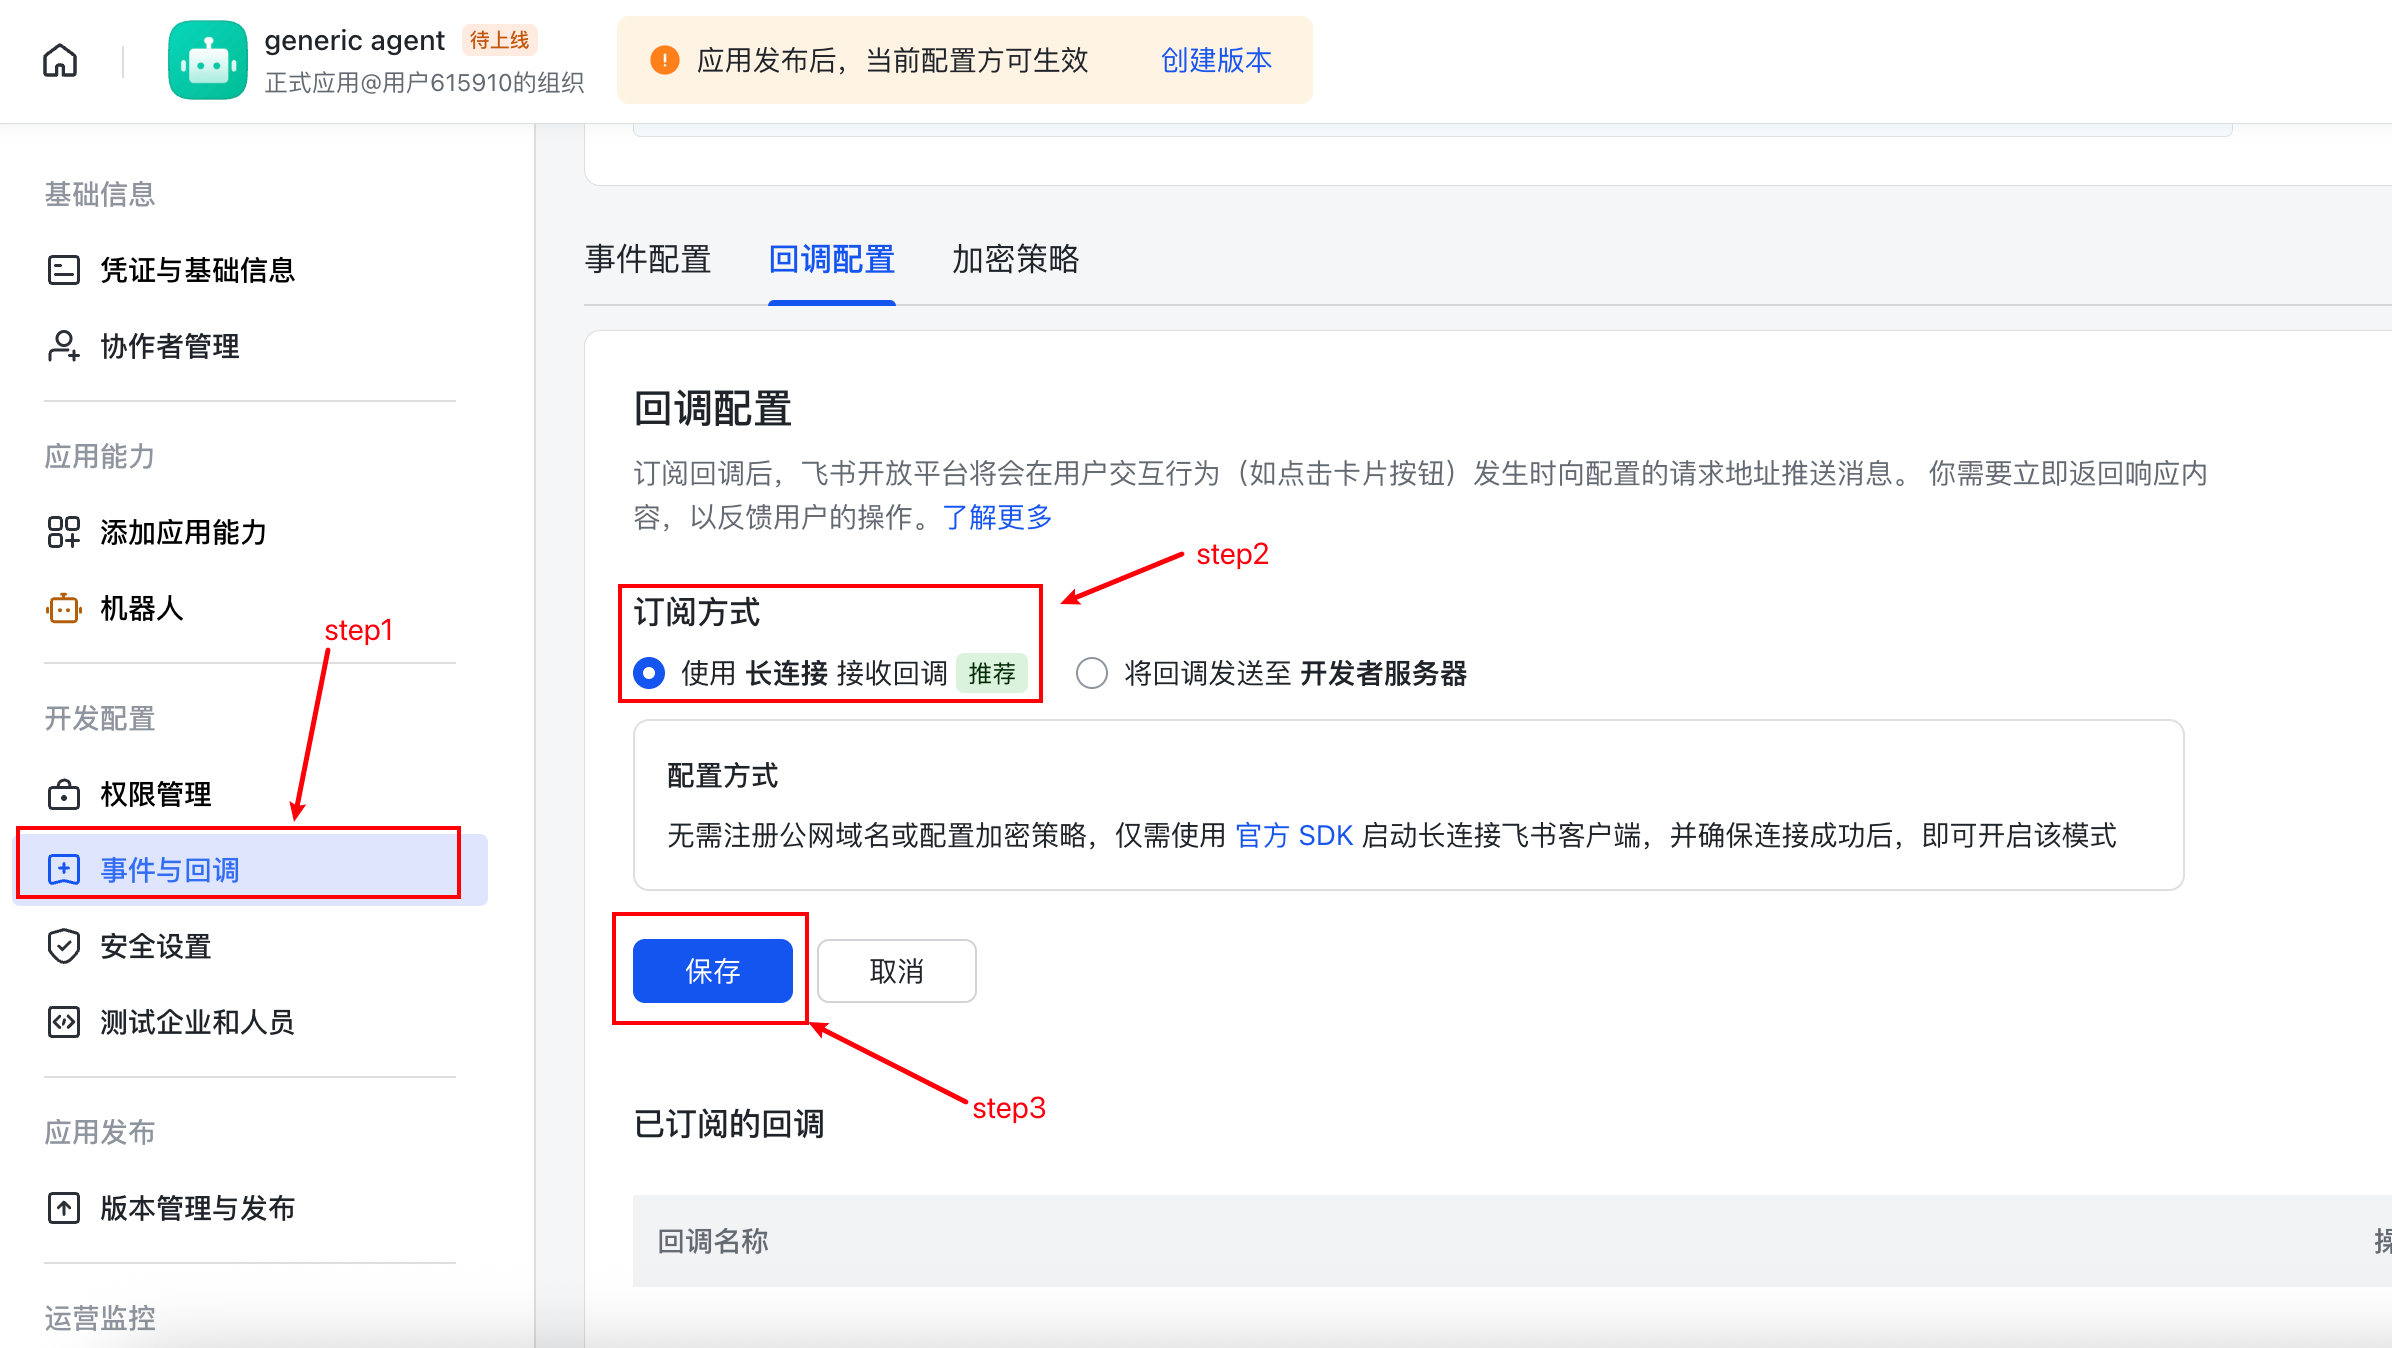Click 权限管理 lock icon
This screenshot has width=2392, height=1348.
click(x=64, y=794)
